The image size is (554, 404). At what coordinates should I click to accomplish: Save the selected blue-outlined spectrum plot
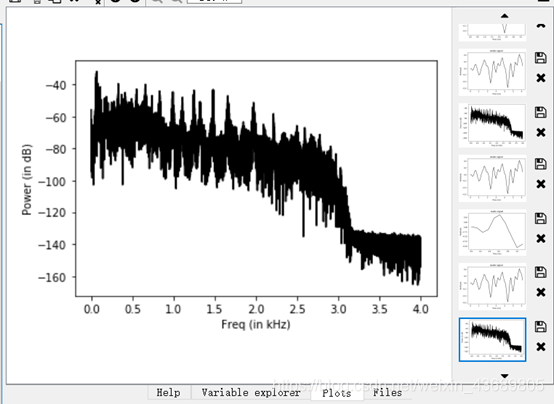click(x=541, y=327)
